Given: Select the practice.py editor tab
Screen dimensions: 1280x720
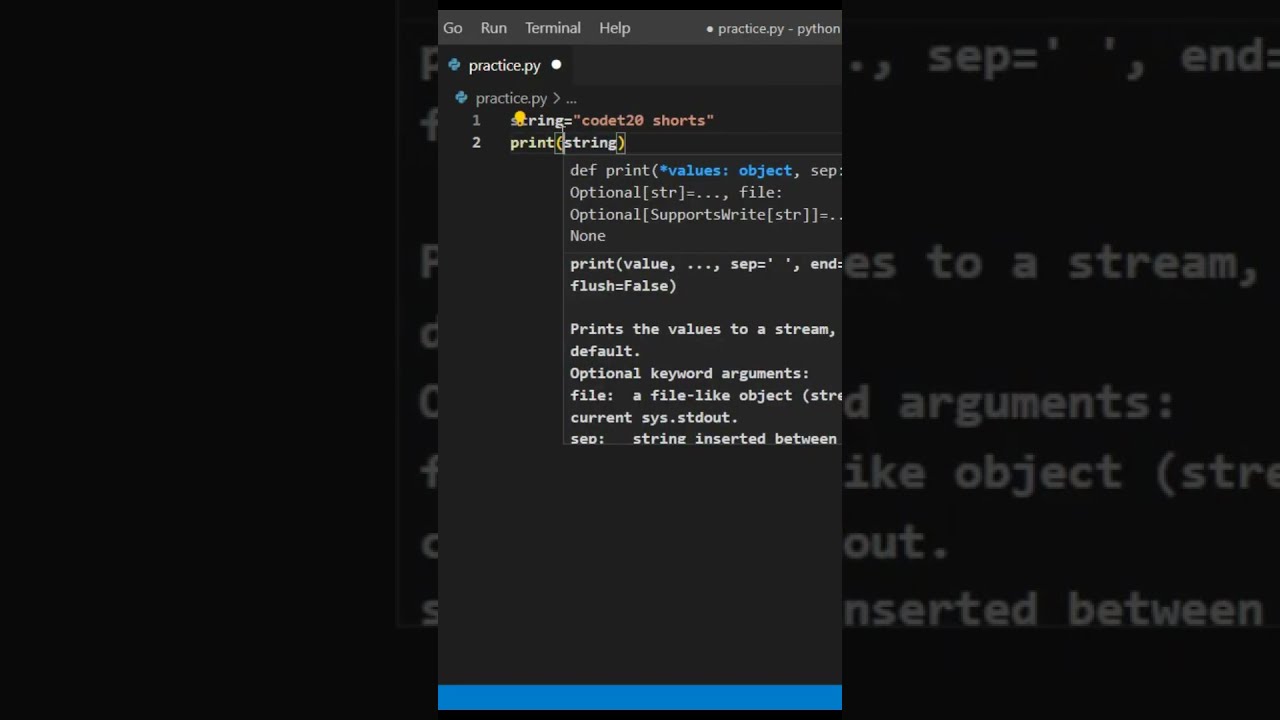Looking at the screenshot, I should coord(507,66).
